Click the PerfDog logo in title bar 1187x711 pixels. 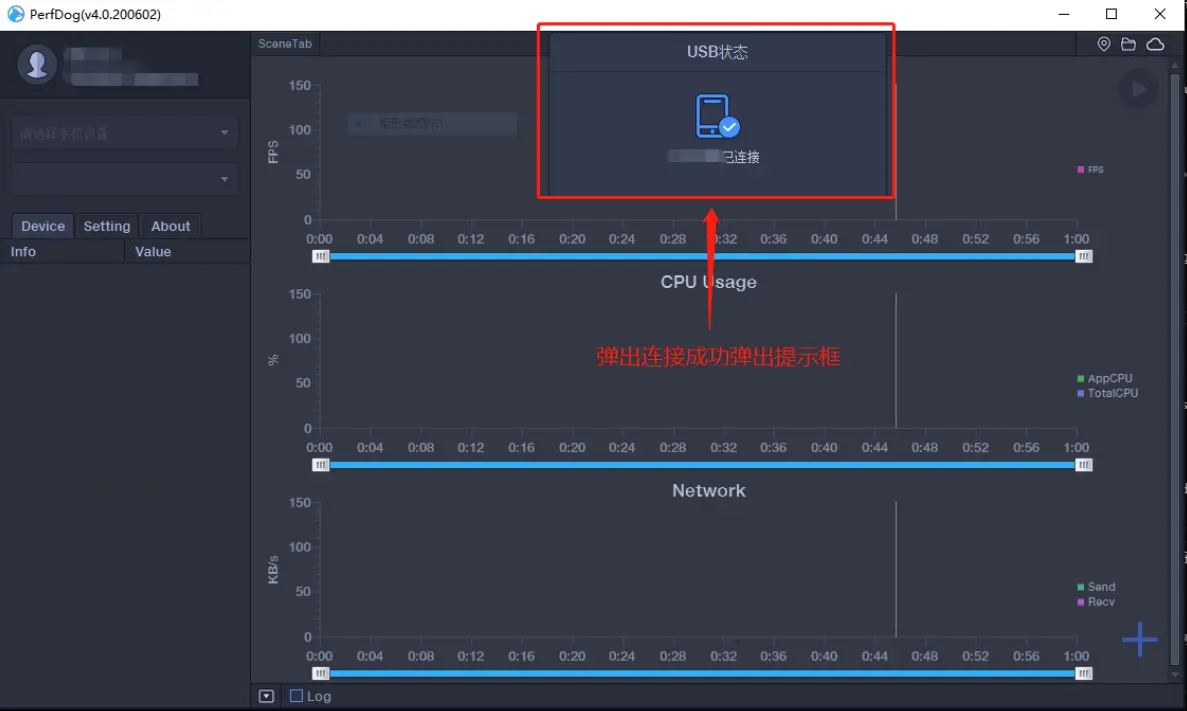[15, 14]
